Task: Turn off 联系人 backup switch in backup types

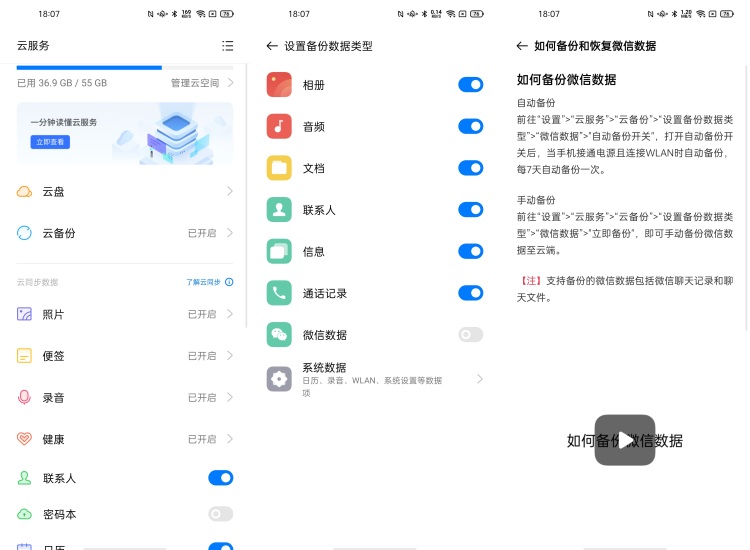Action: coord(471,209)
